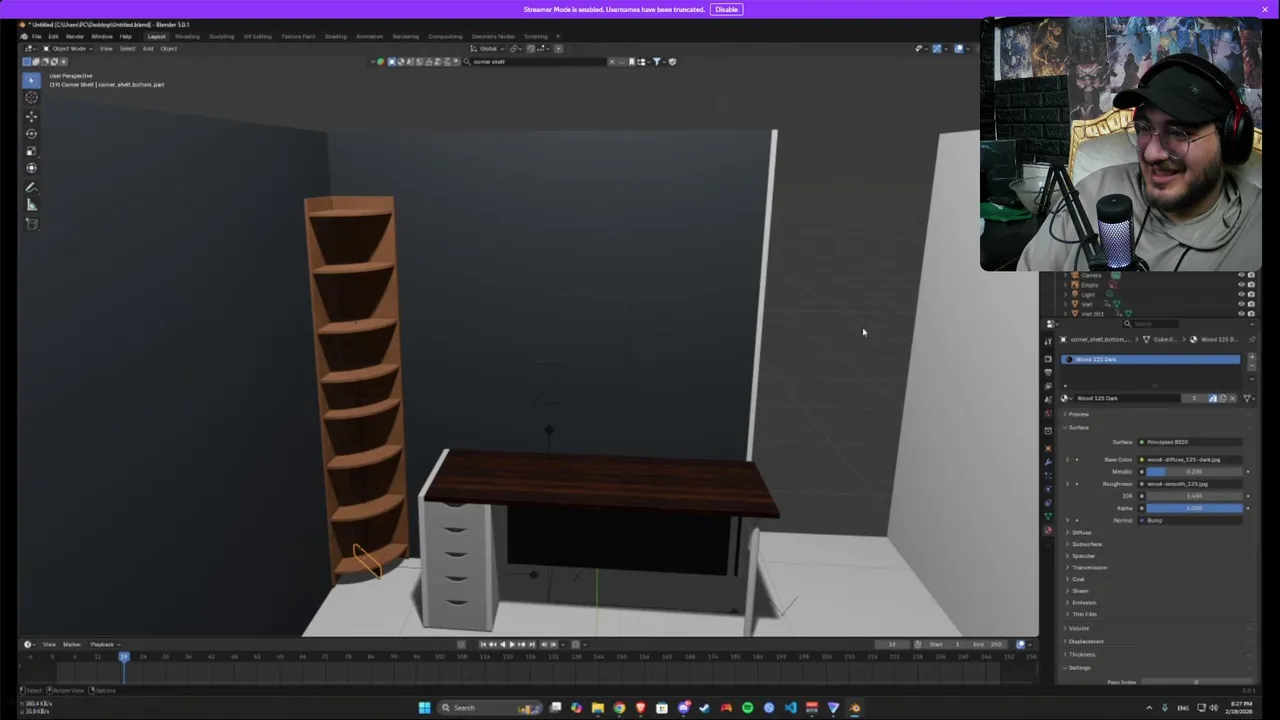Switch to the UV Editing workspace tab
Screen dimensions: 1280x720
pyautogui.click(x=257, y=36)
